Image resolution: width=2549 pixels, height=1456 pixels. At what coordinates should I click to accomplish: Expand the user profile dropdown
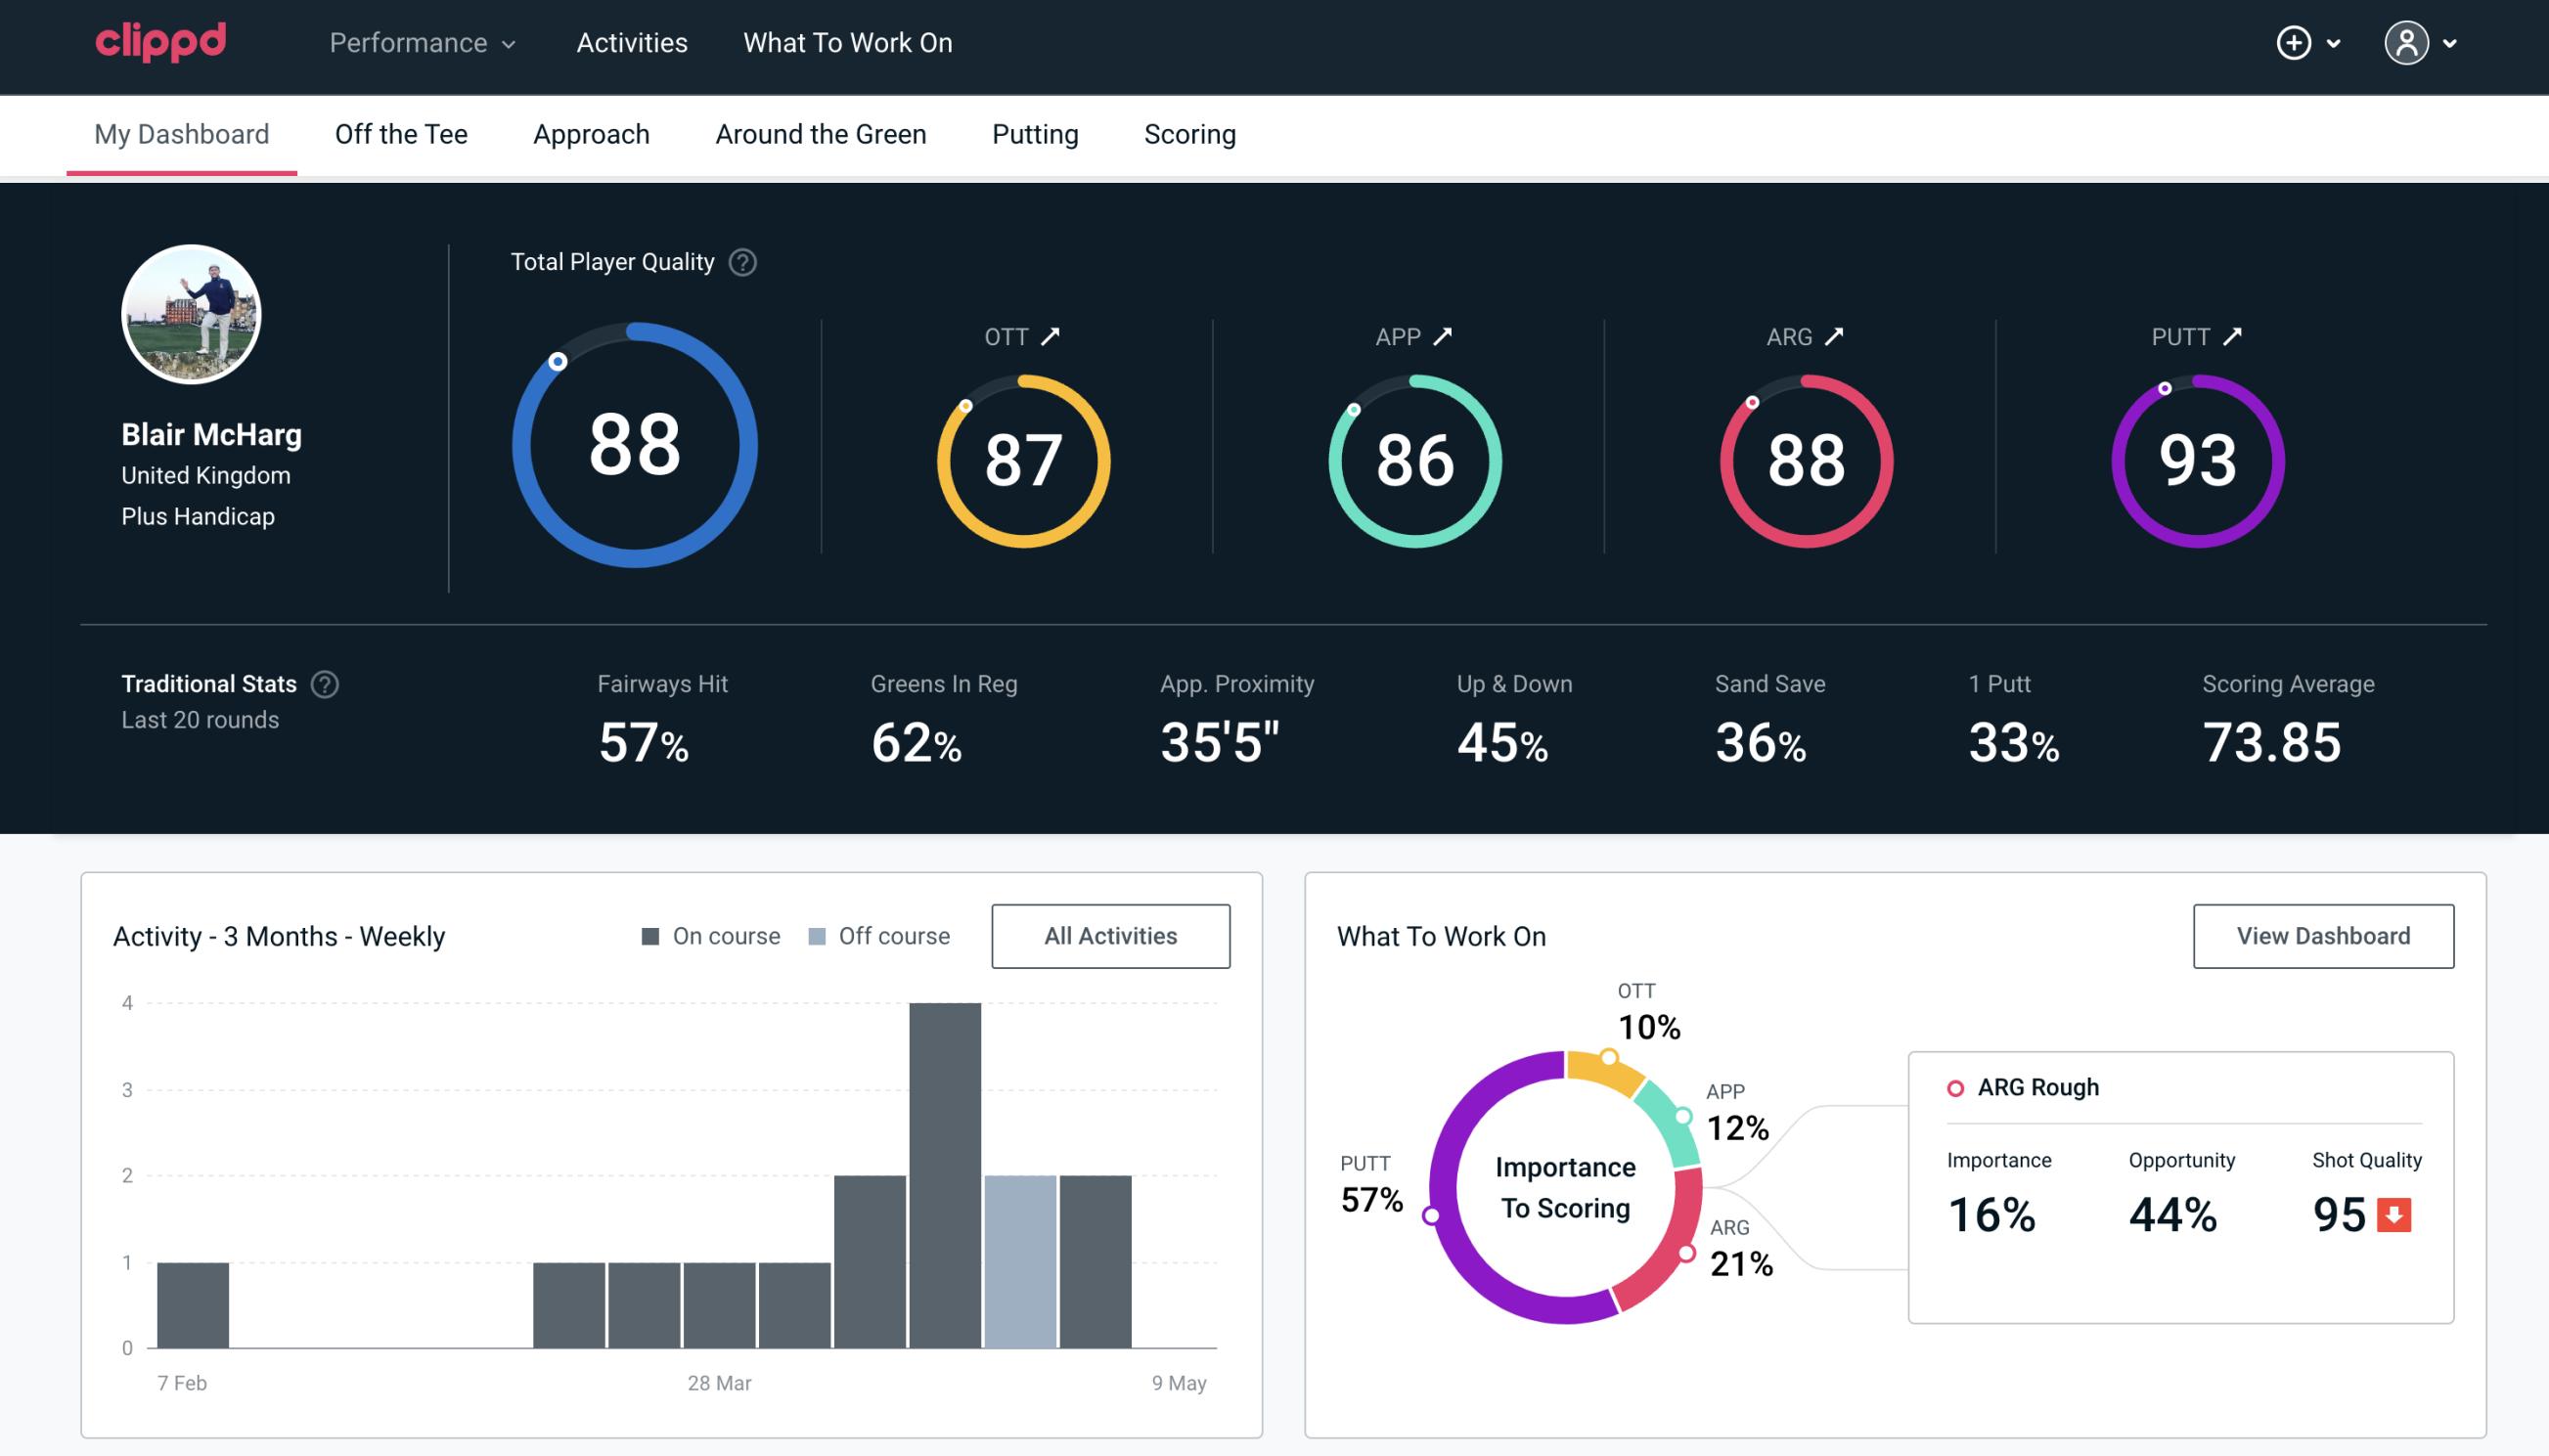pos(2451,44)
